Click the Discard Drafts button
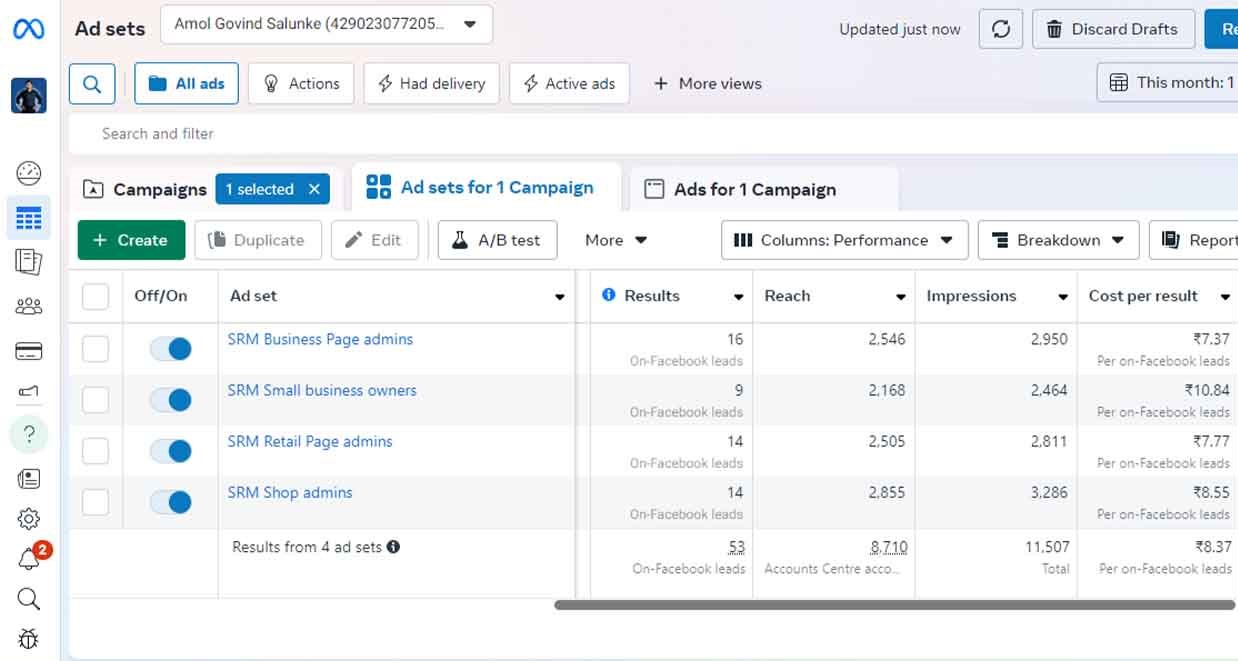Viewport: 1238px width, 661px height. click(x=1112, y=29)
